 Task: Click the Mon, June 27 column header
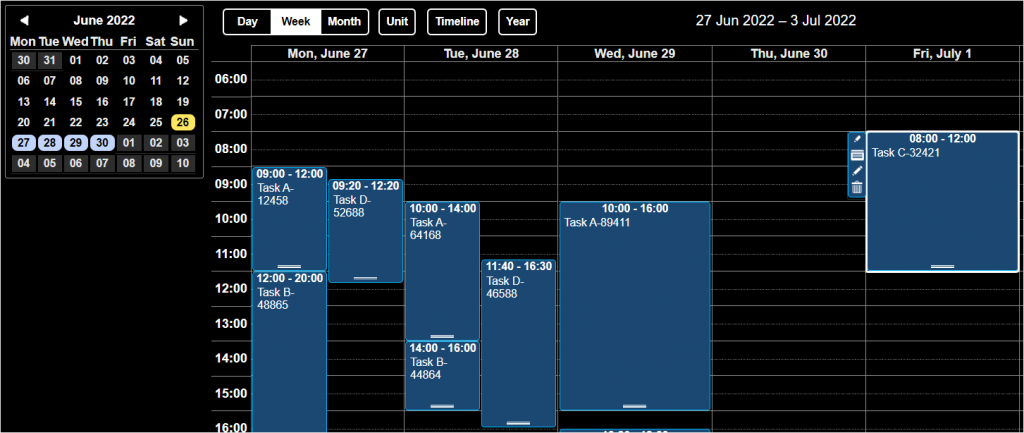(x=327, y=53)
